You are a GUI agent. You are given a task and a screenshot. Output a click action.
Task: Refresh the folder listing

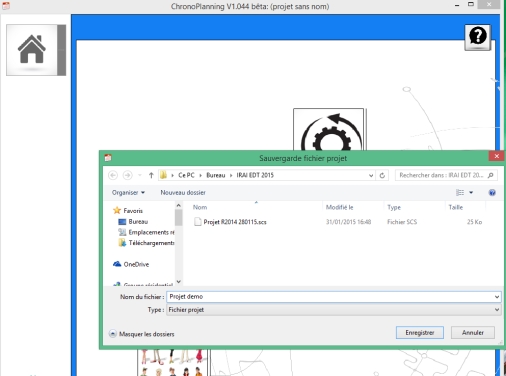[x=382, y=175]
